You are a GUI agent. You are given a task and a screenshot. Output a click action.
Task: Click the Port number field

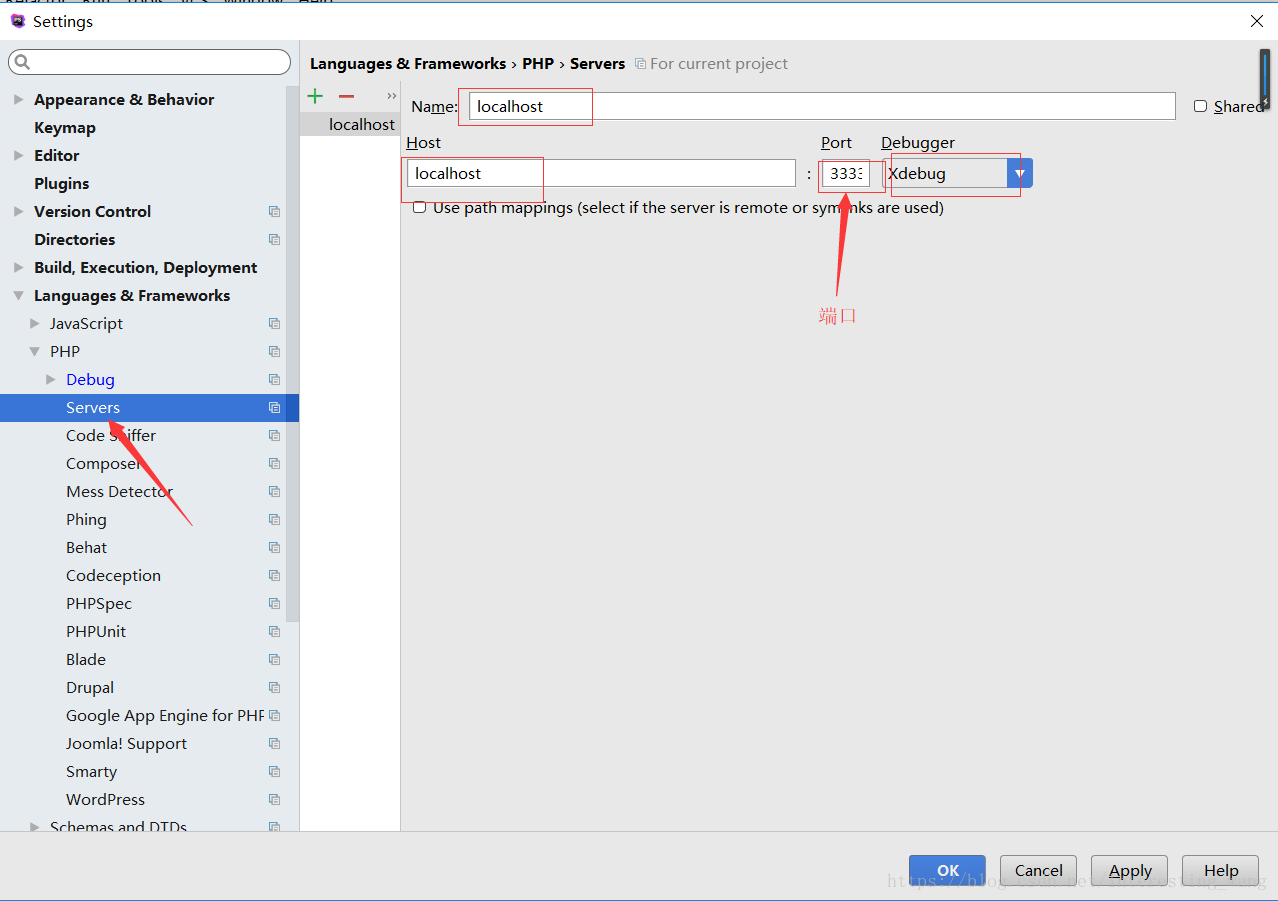tap(846, 173)
